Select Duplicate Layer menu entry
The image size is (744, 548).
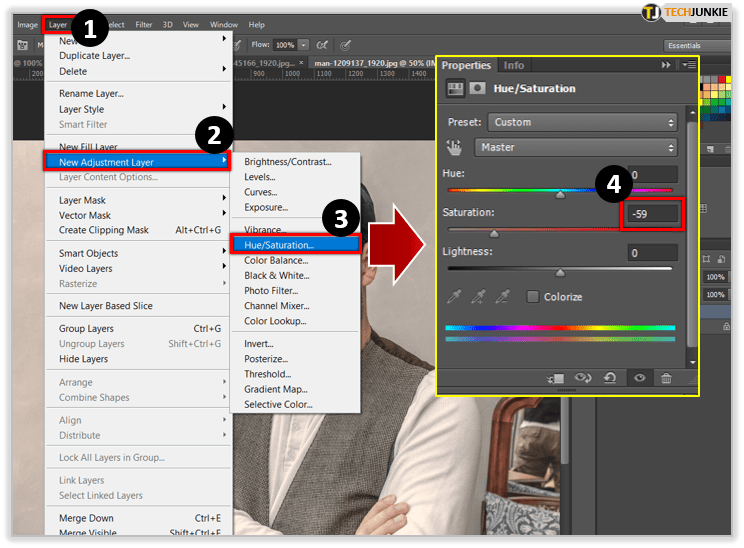(94, 56)
